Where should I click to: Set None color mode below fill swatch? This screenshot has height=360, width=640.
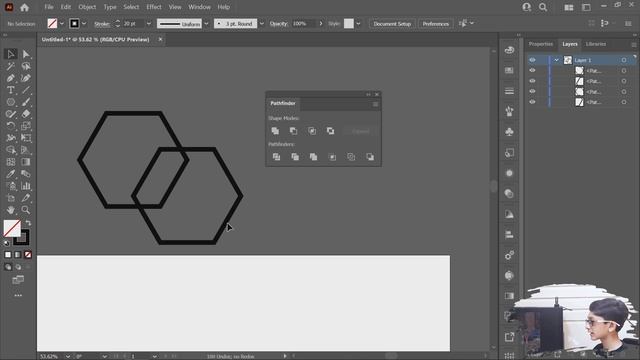pos(28,255)
